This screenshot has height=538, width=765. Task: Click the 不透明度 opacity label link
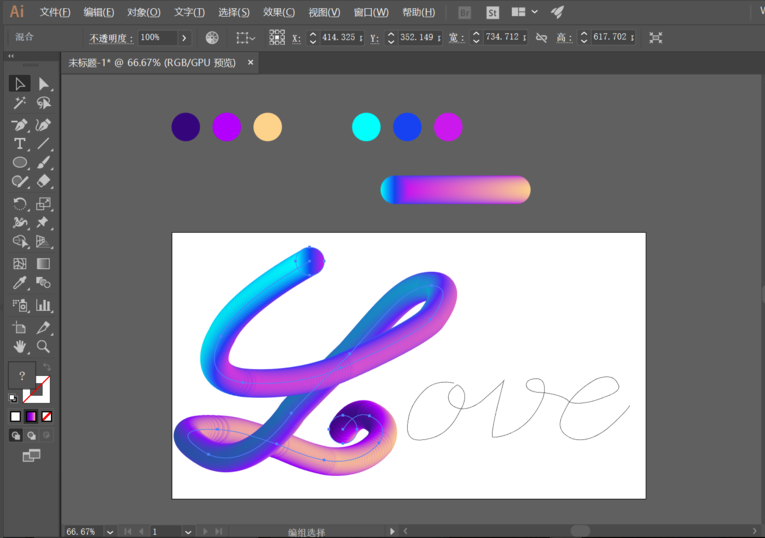point(111,38)
